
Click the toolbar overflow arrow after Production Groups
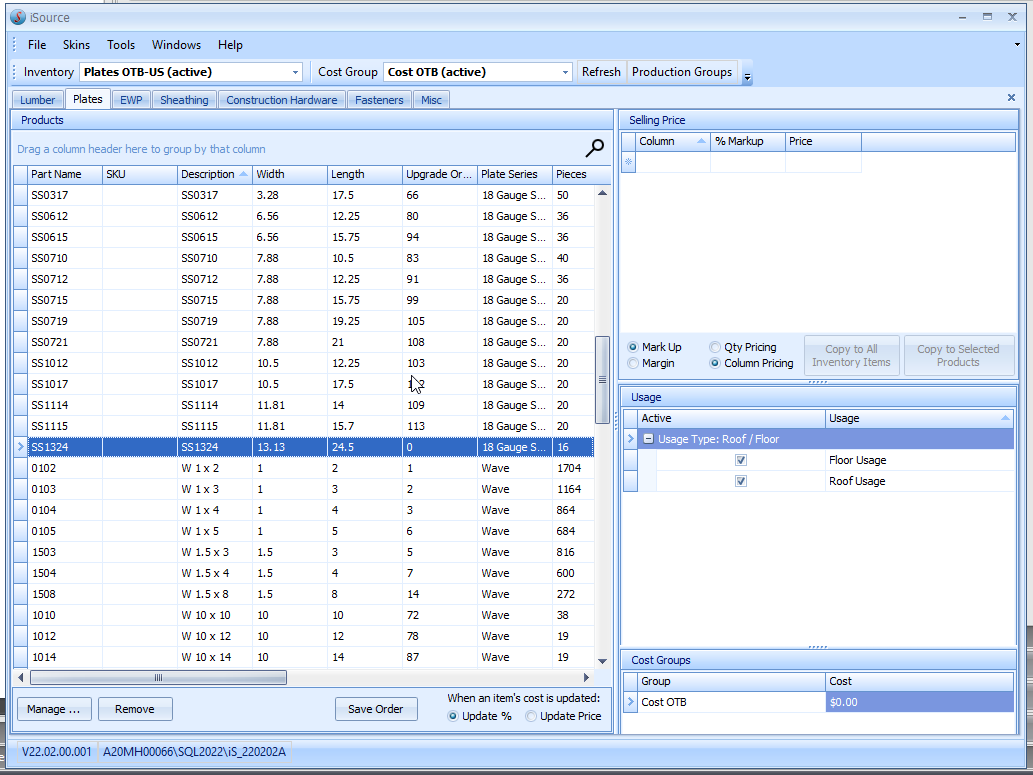(747, 75)
